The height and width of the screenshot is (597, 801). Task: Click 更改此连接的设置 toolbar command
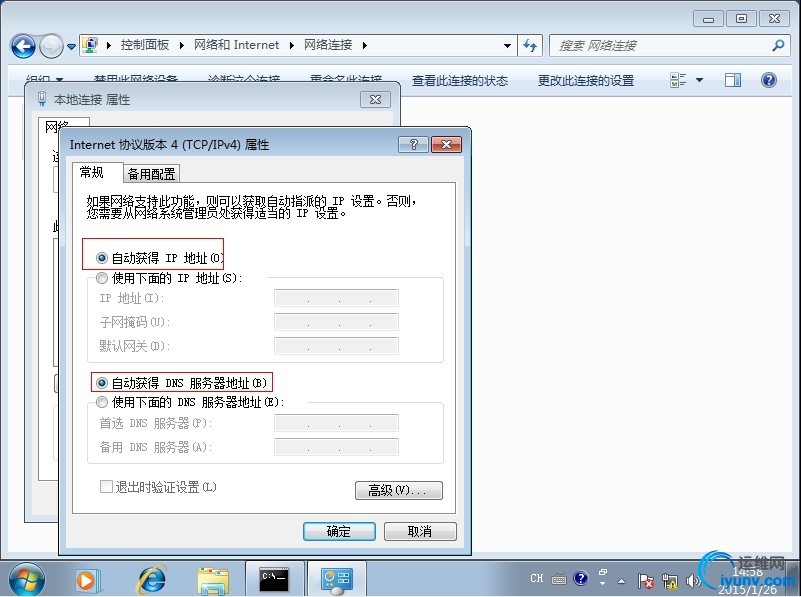pos(586,81)
